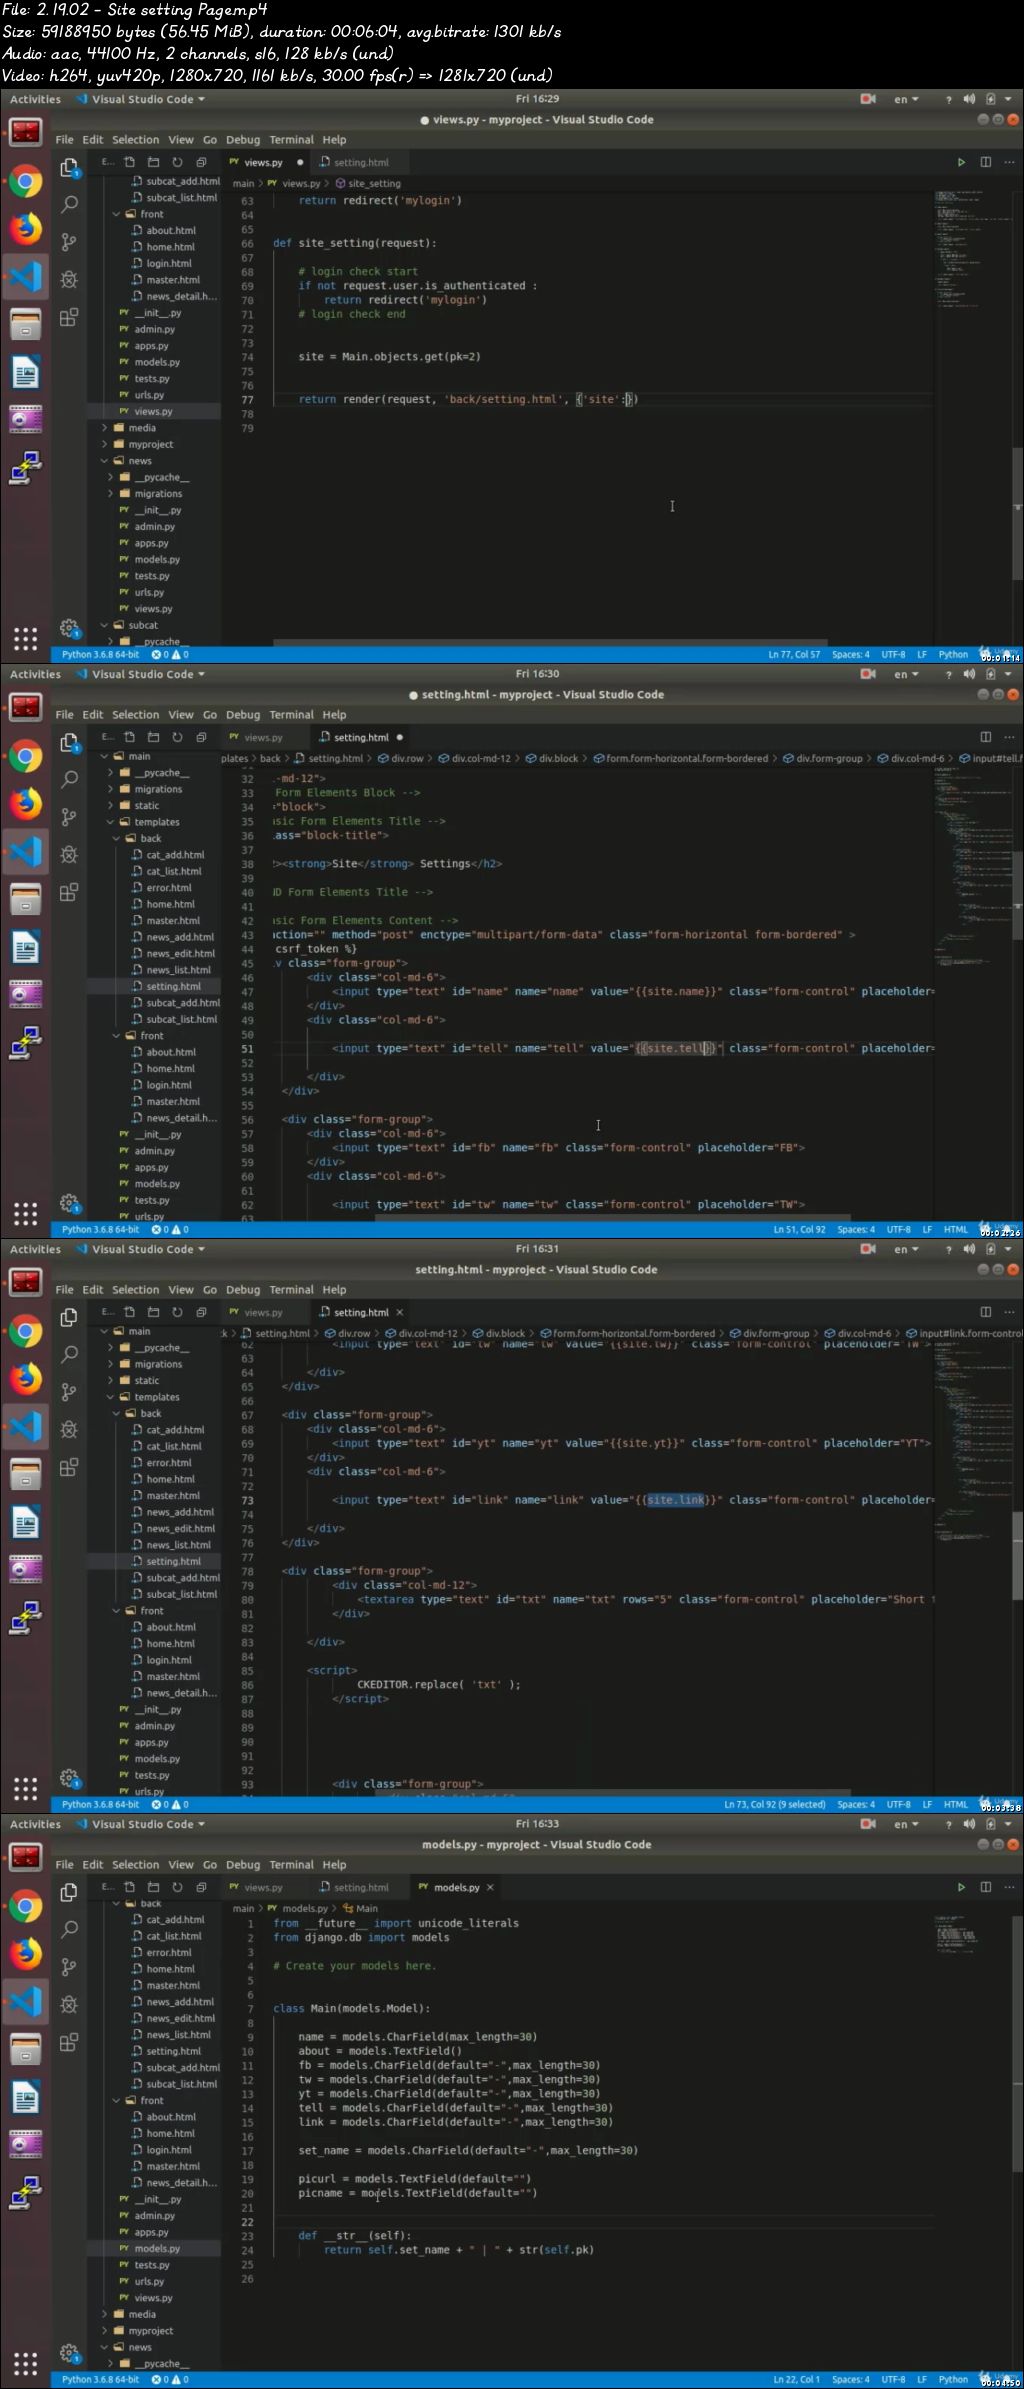Open Debug bug icon in the 16:33 models.py window
The image size is (1024, 2389).
[x=69, y=2005]
